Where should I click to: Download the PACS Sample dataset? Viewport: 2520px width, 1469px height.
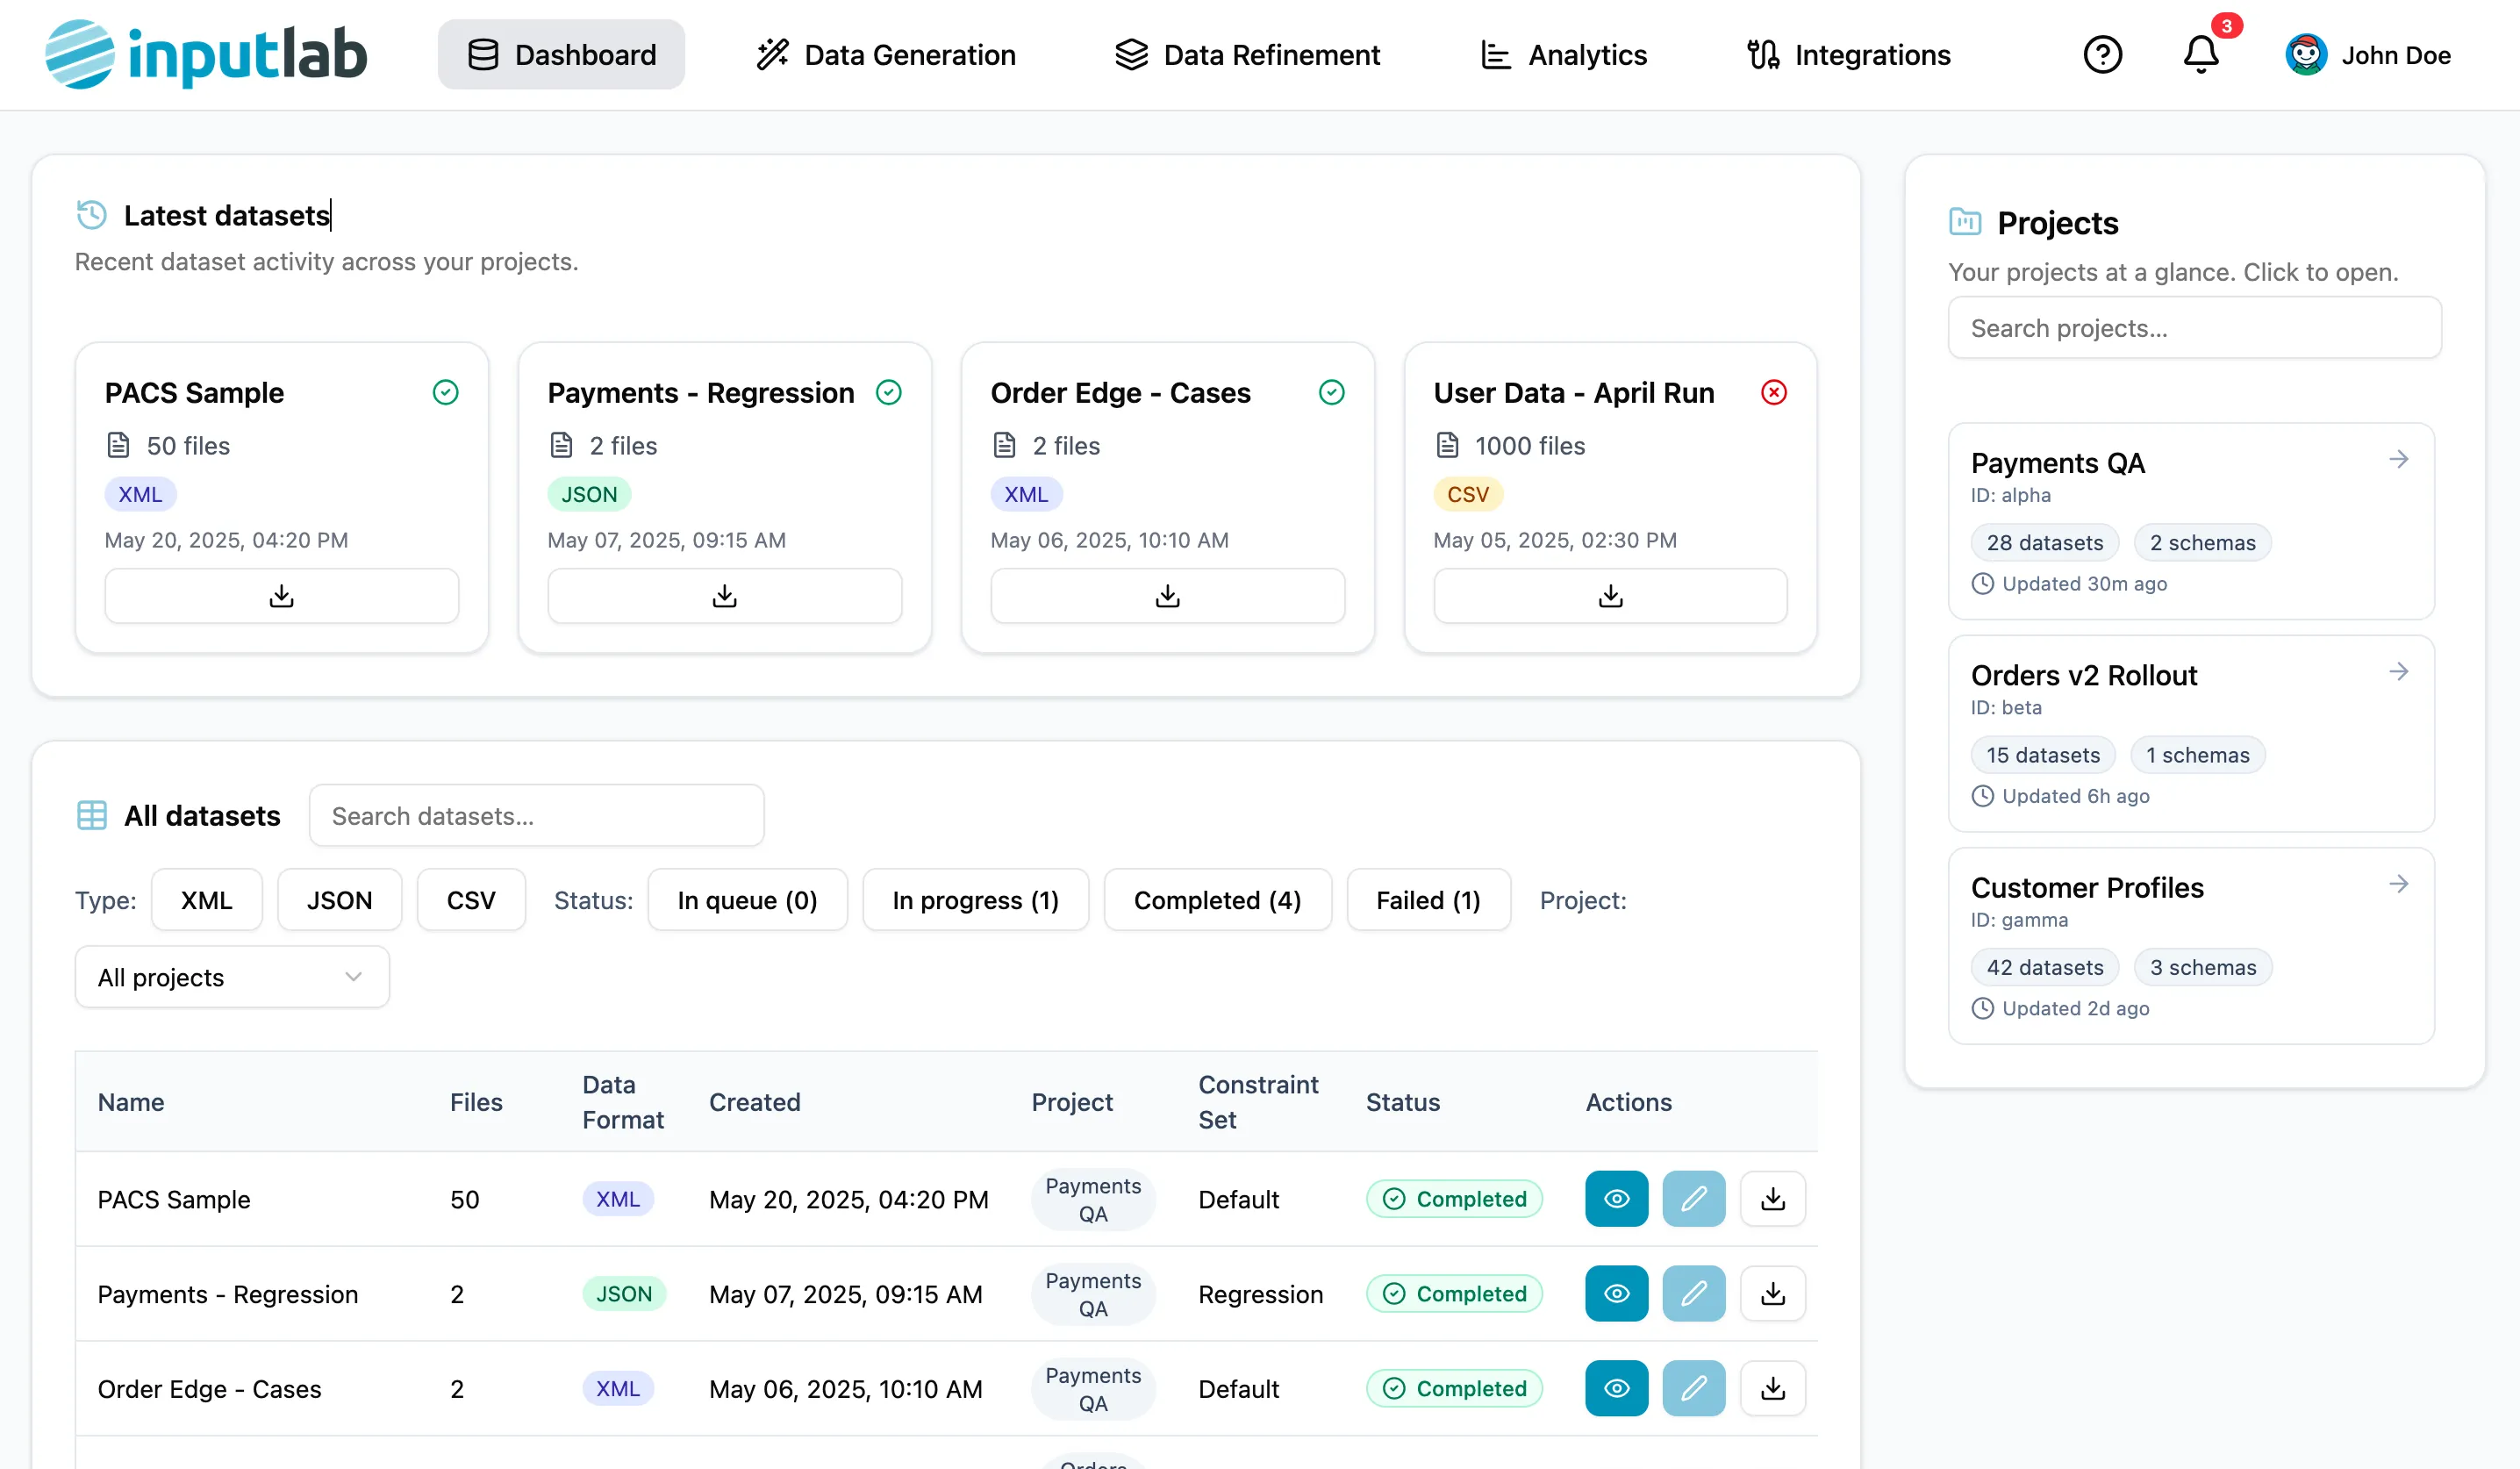281,595
